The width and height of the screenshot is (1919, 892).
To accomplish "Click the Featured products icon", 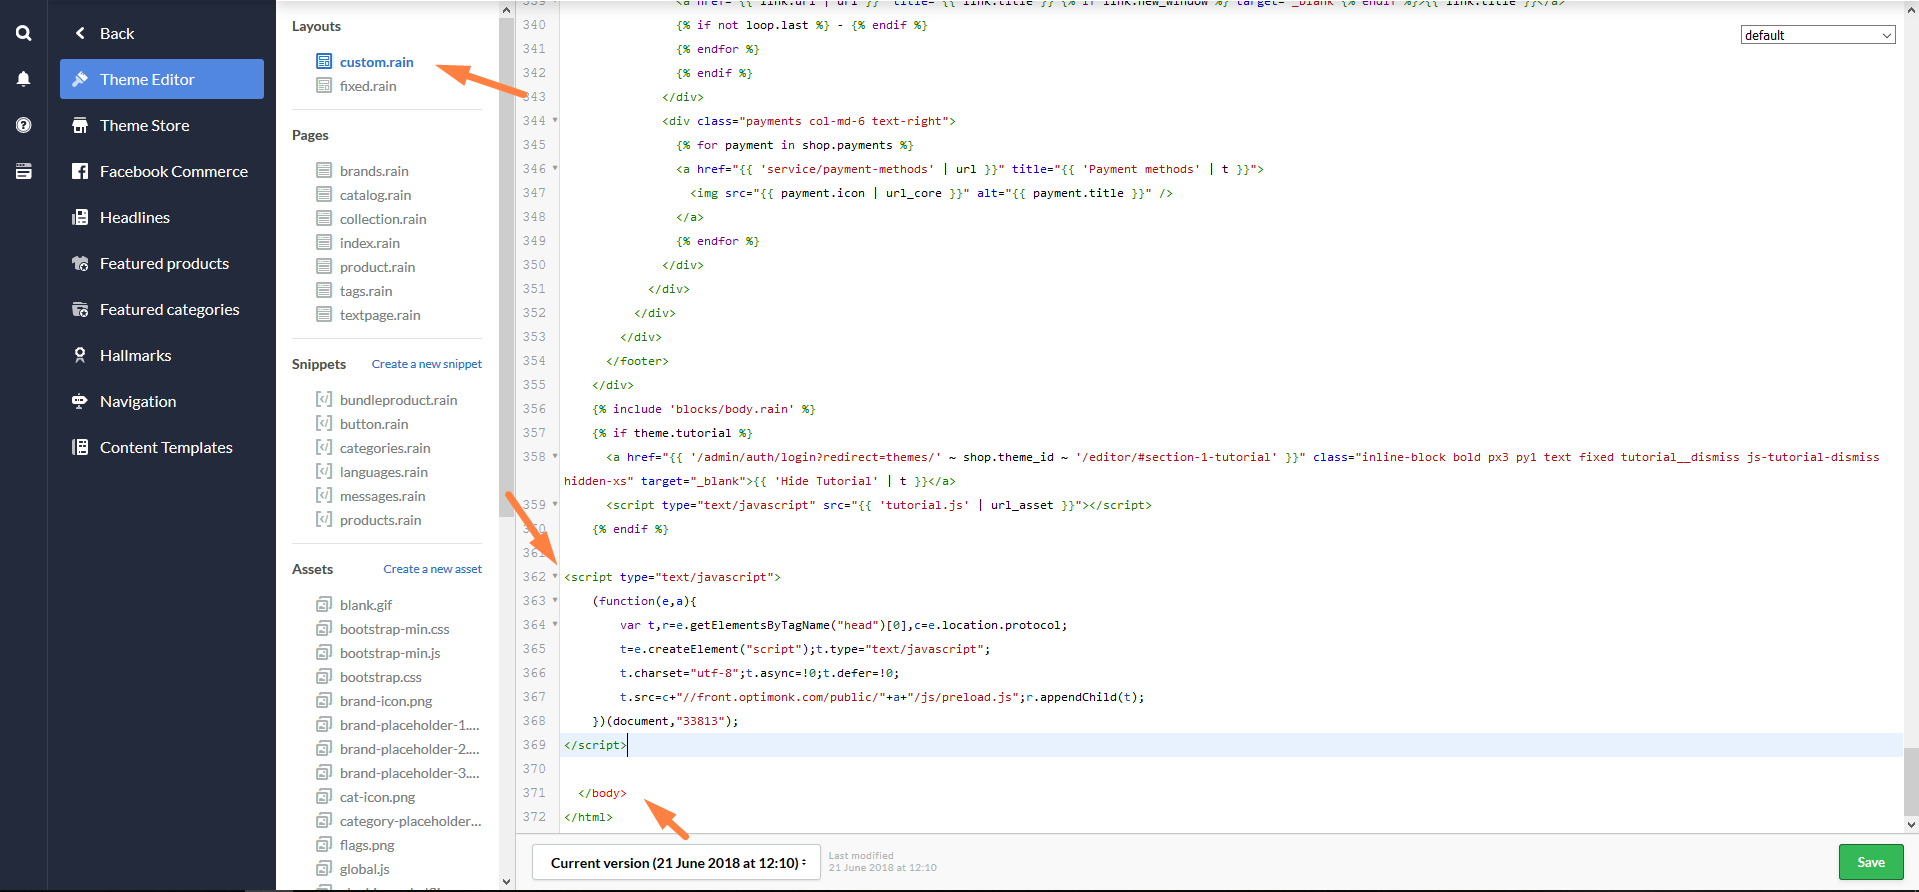I will [80, 263].
